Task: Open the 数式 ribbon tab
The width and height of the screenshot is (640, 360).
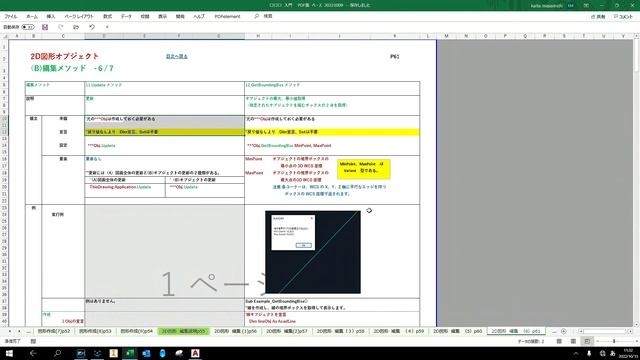Action: point(107,16)
